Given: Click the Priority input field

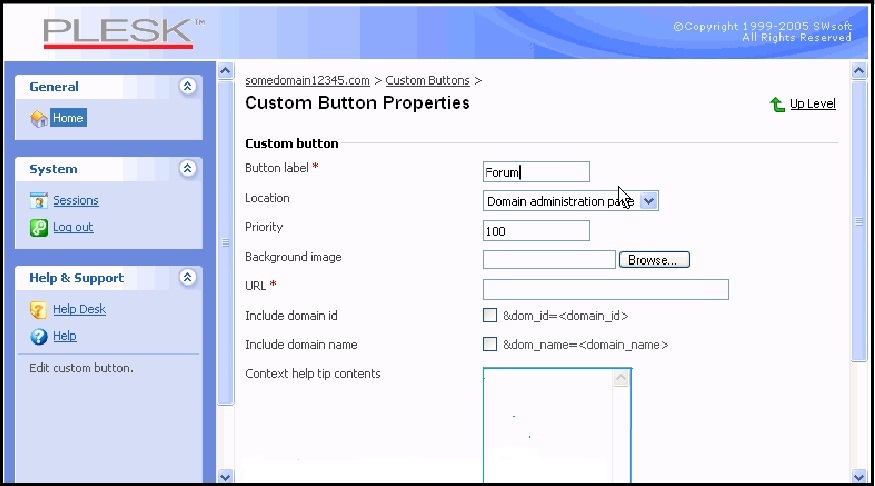Looking at the screenshot, I should tap(536, 231).
